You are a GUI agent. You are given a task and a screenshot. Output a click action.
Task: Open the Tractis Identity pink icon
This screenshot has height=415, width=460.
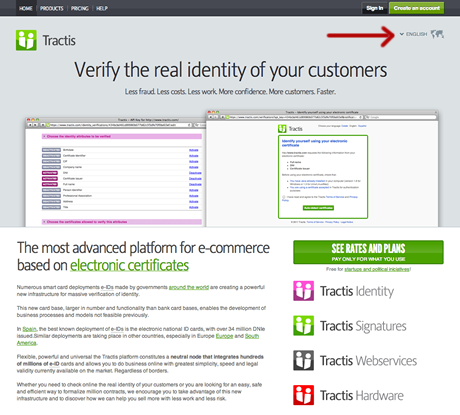click(x=303, y=291)
